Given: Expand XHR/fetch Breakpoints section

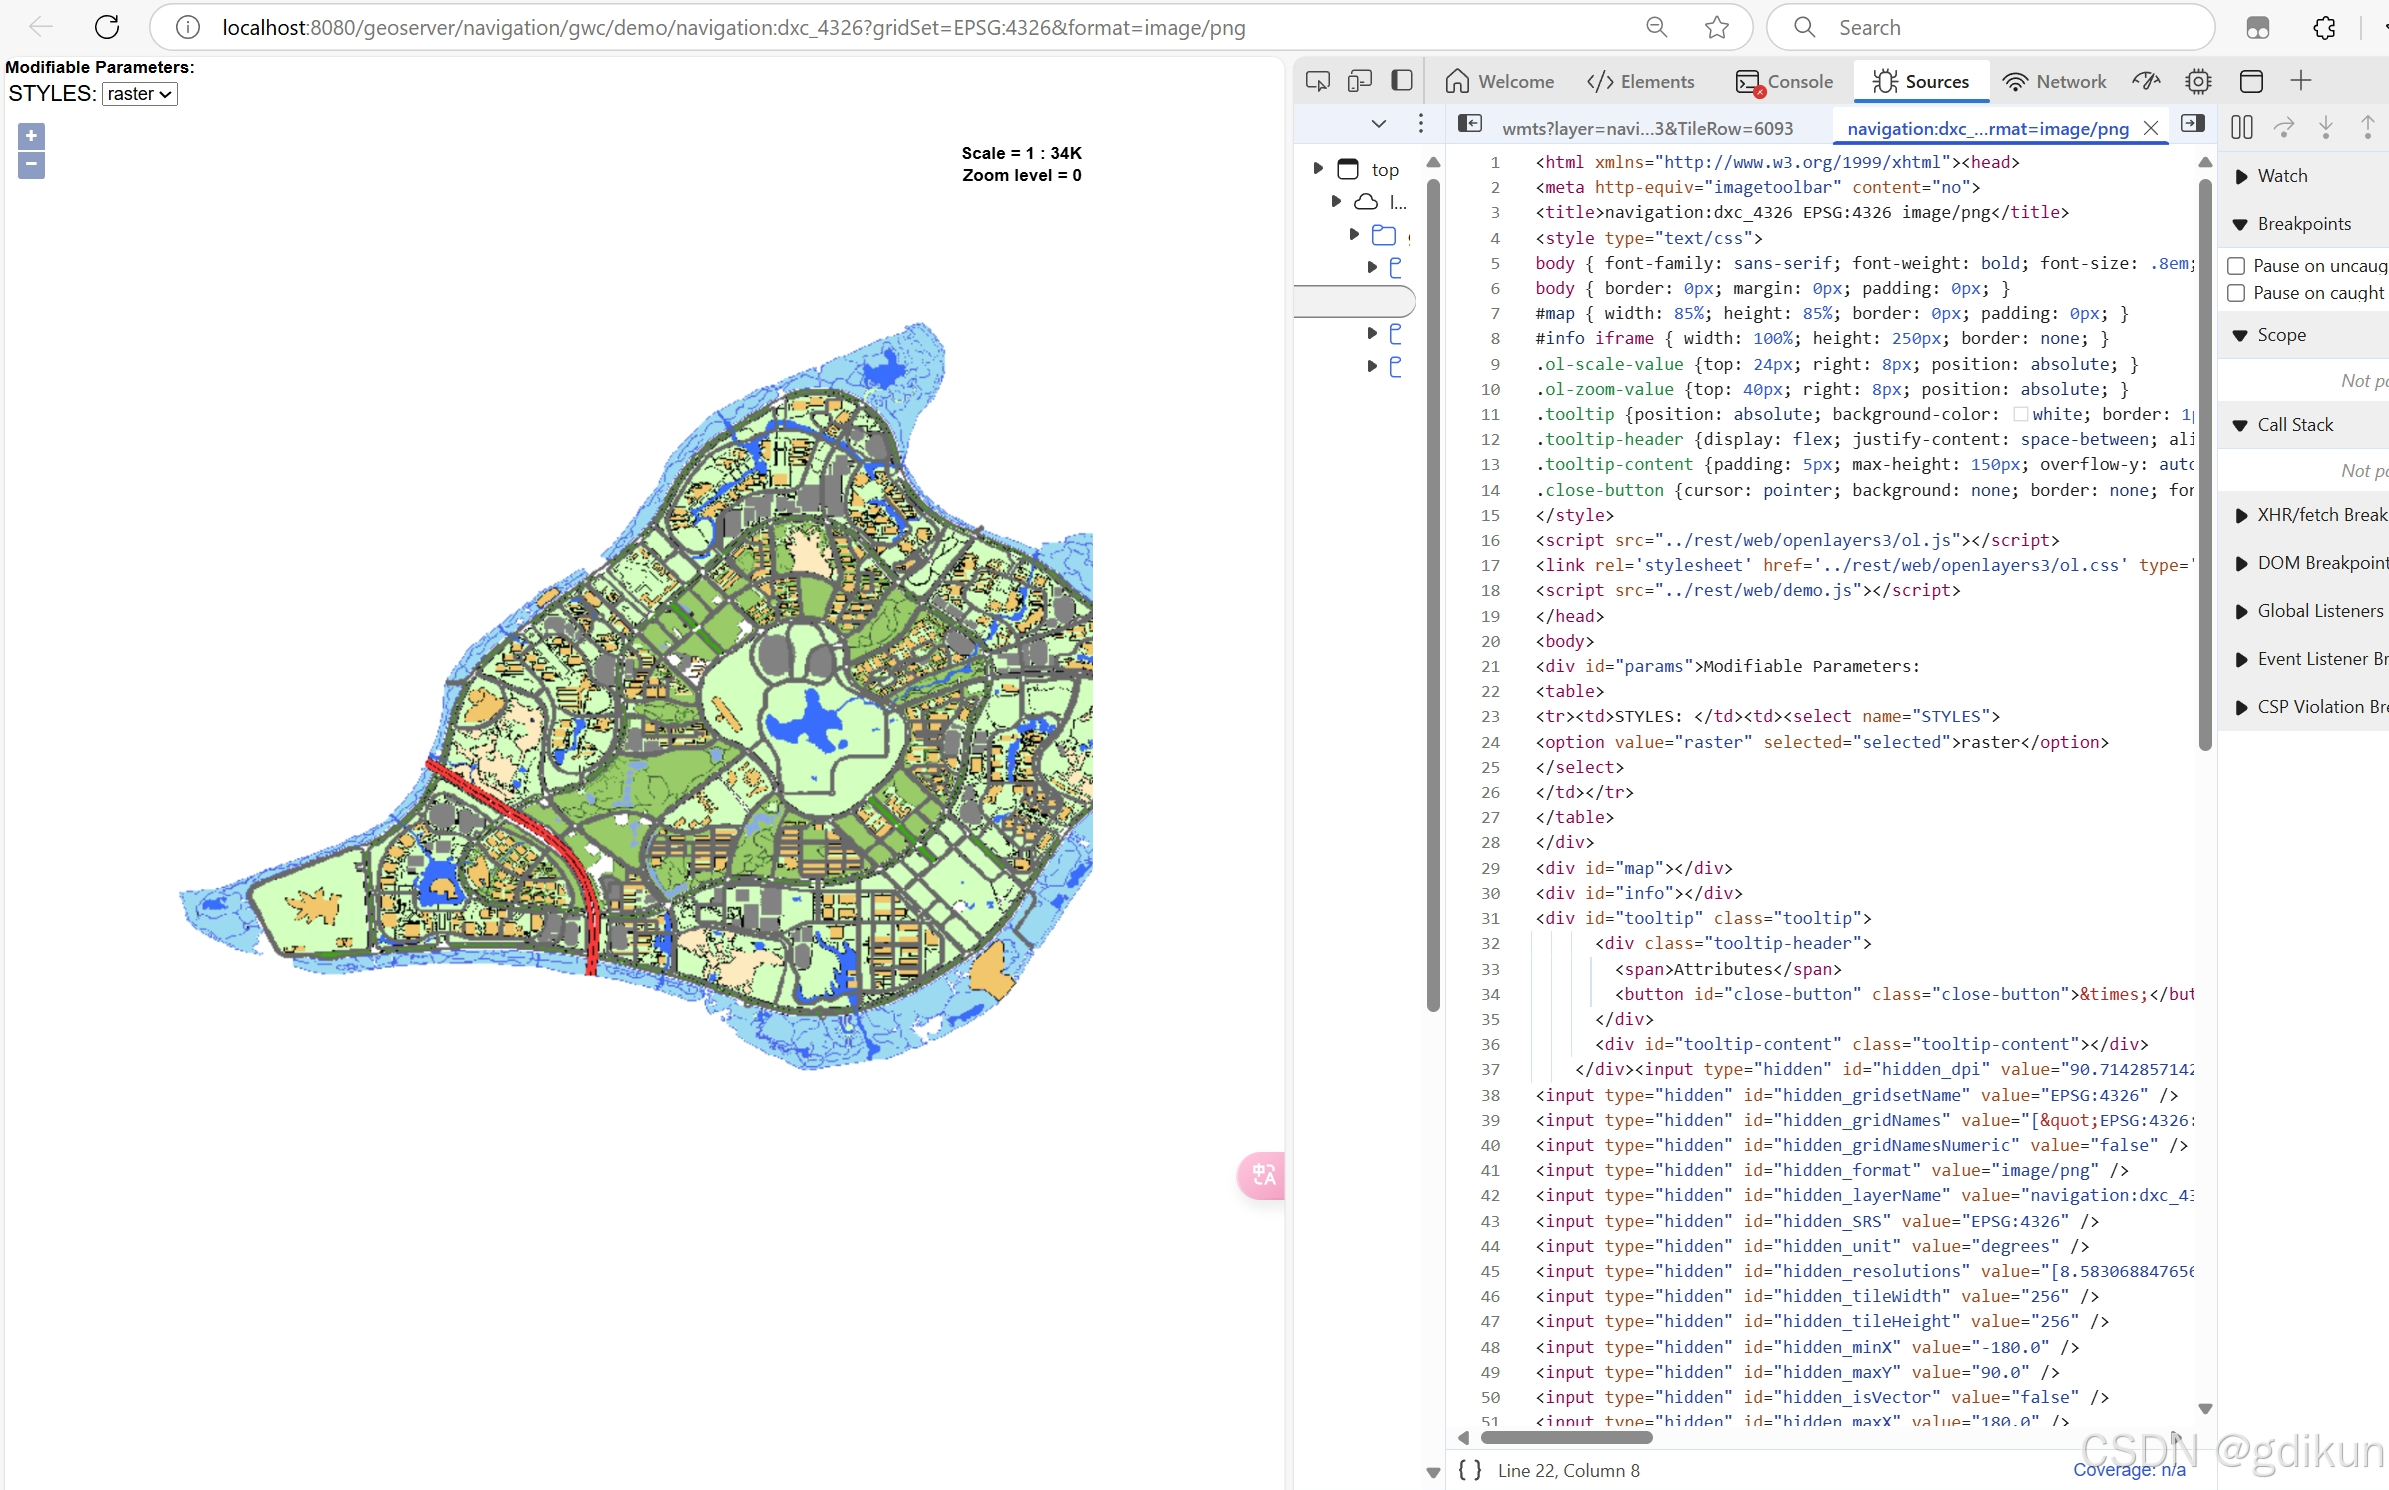Looking at the screenshot, I should (x=2241, y=515).
